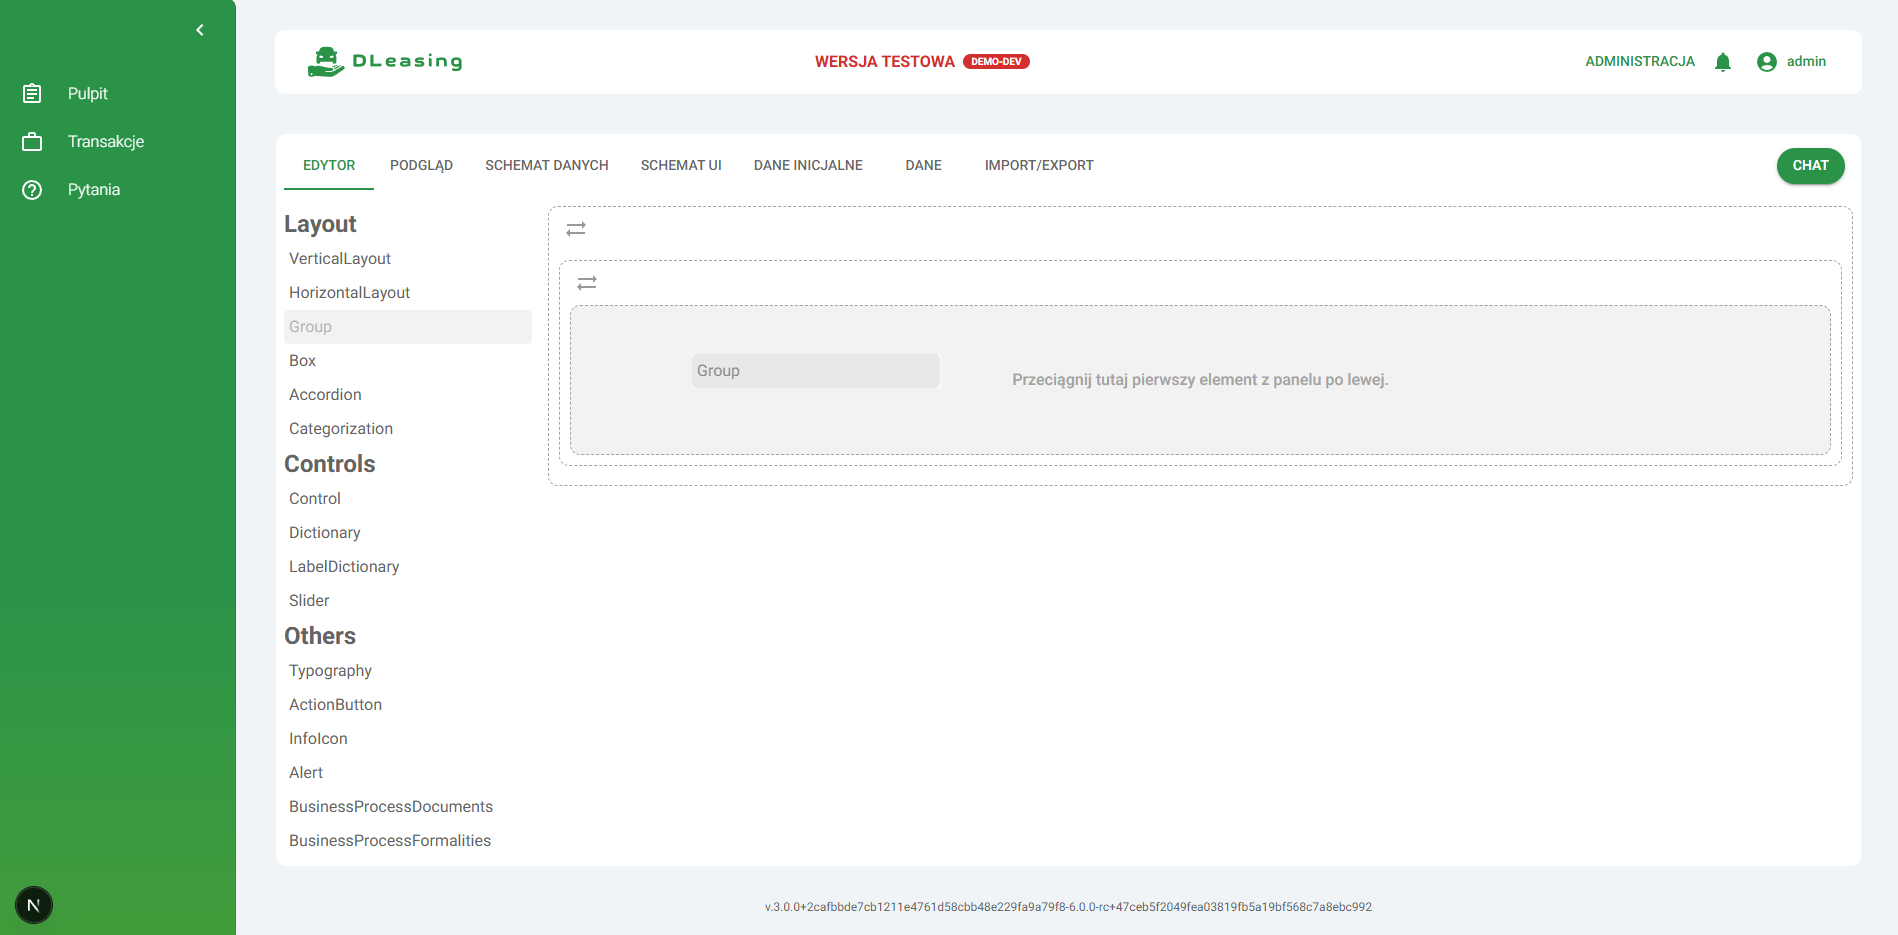Screen dimensions: 1898x935
Task: Switch to the PODGLĄD tab
Action: pyautogui.click(x=421, y=165)
